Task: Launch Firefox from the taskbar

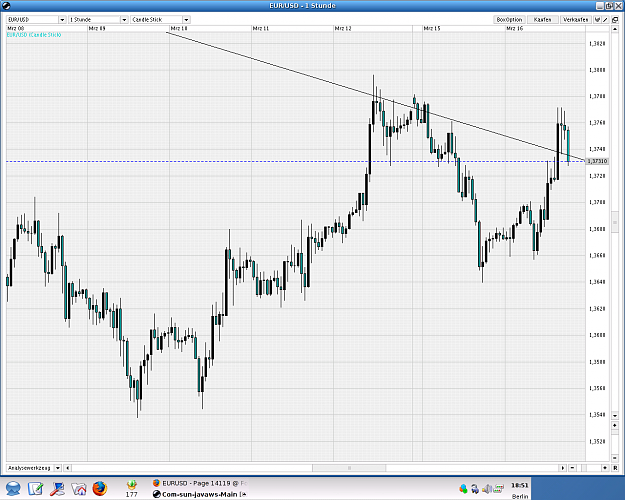Action: pyautogui.click(x=100, y=488)
